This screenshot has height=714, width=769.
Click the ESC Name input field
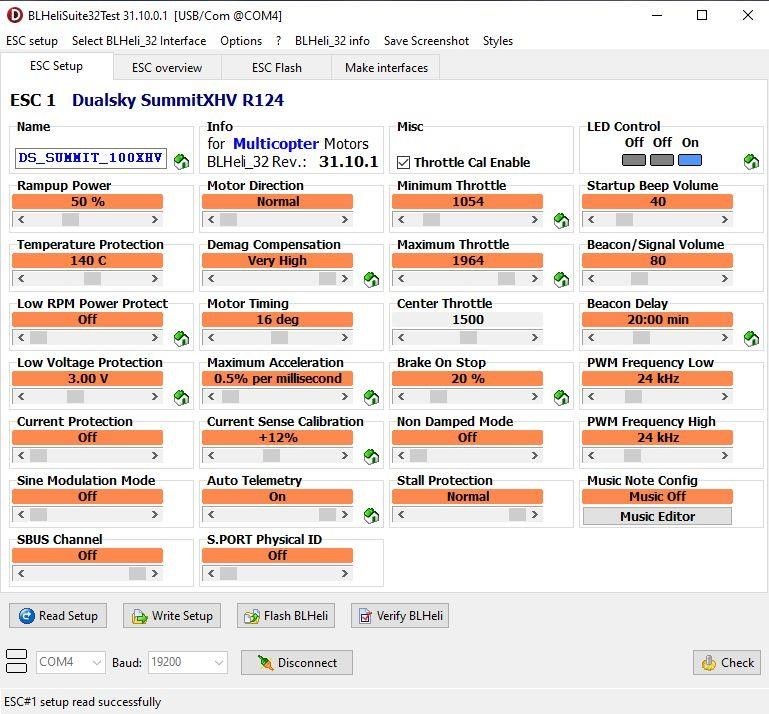(x=91, y=158)
